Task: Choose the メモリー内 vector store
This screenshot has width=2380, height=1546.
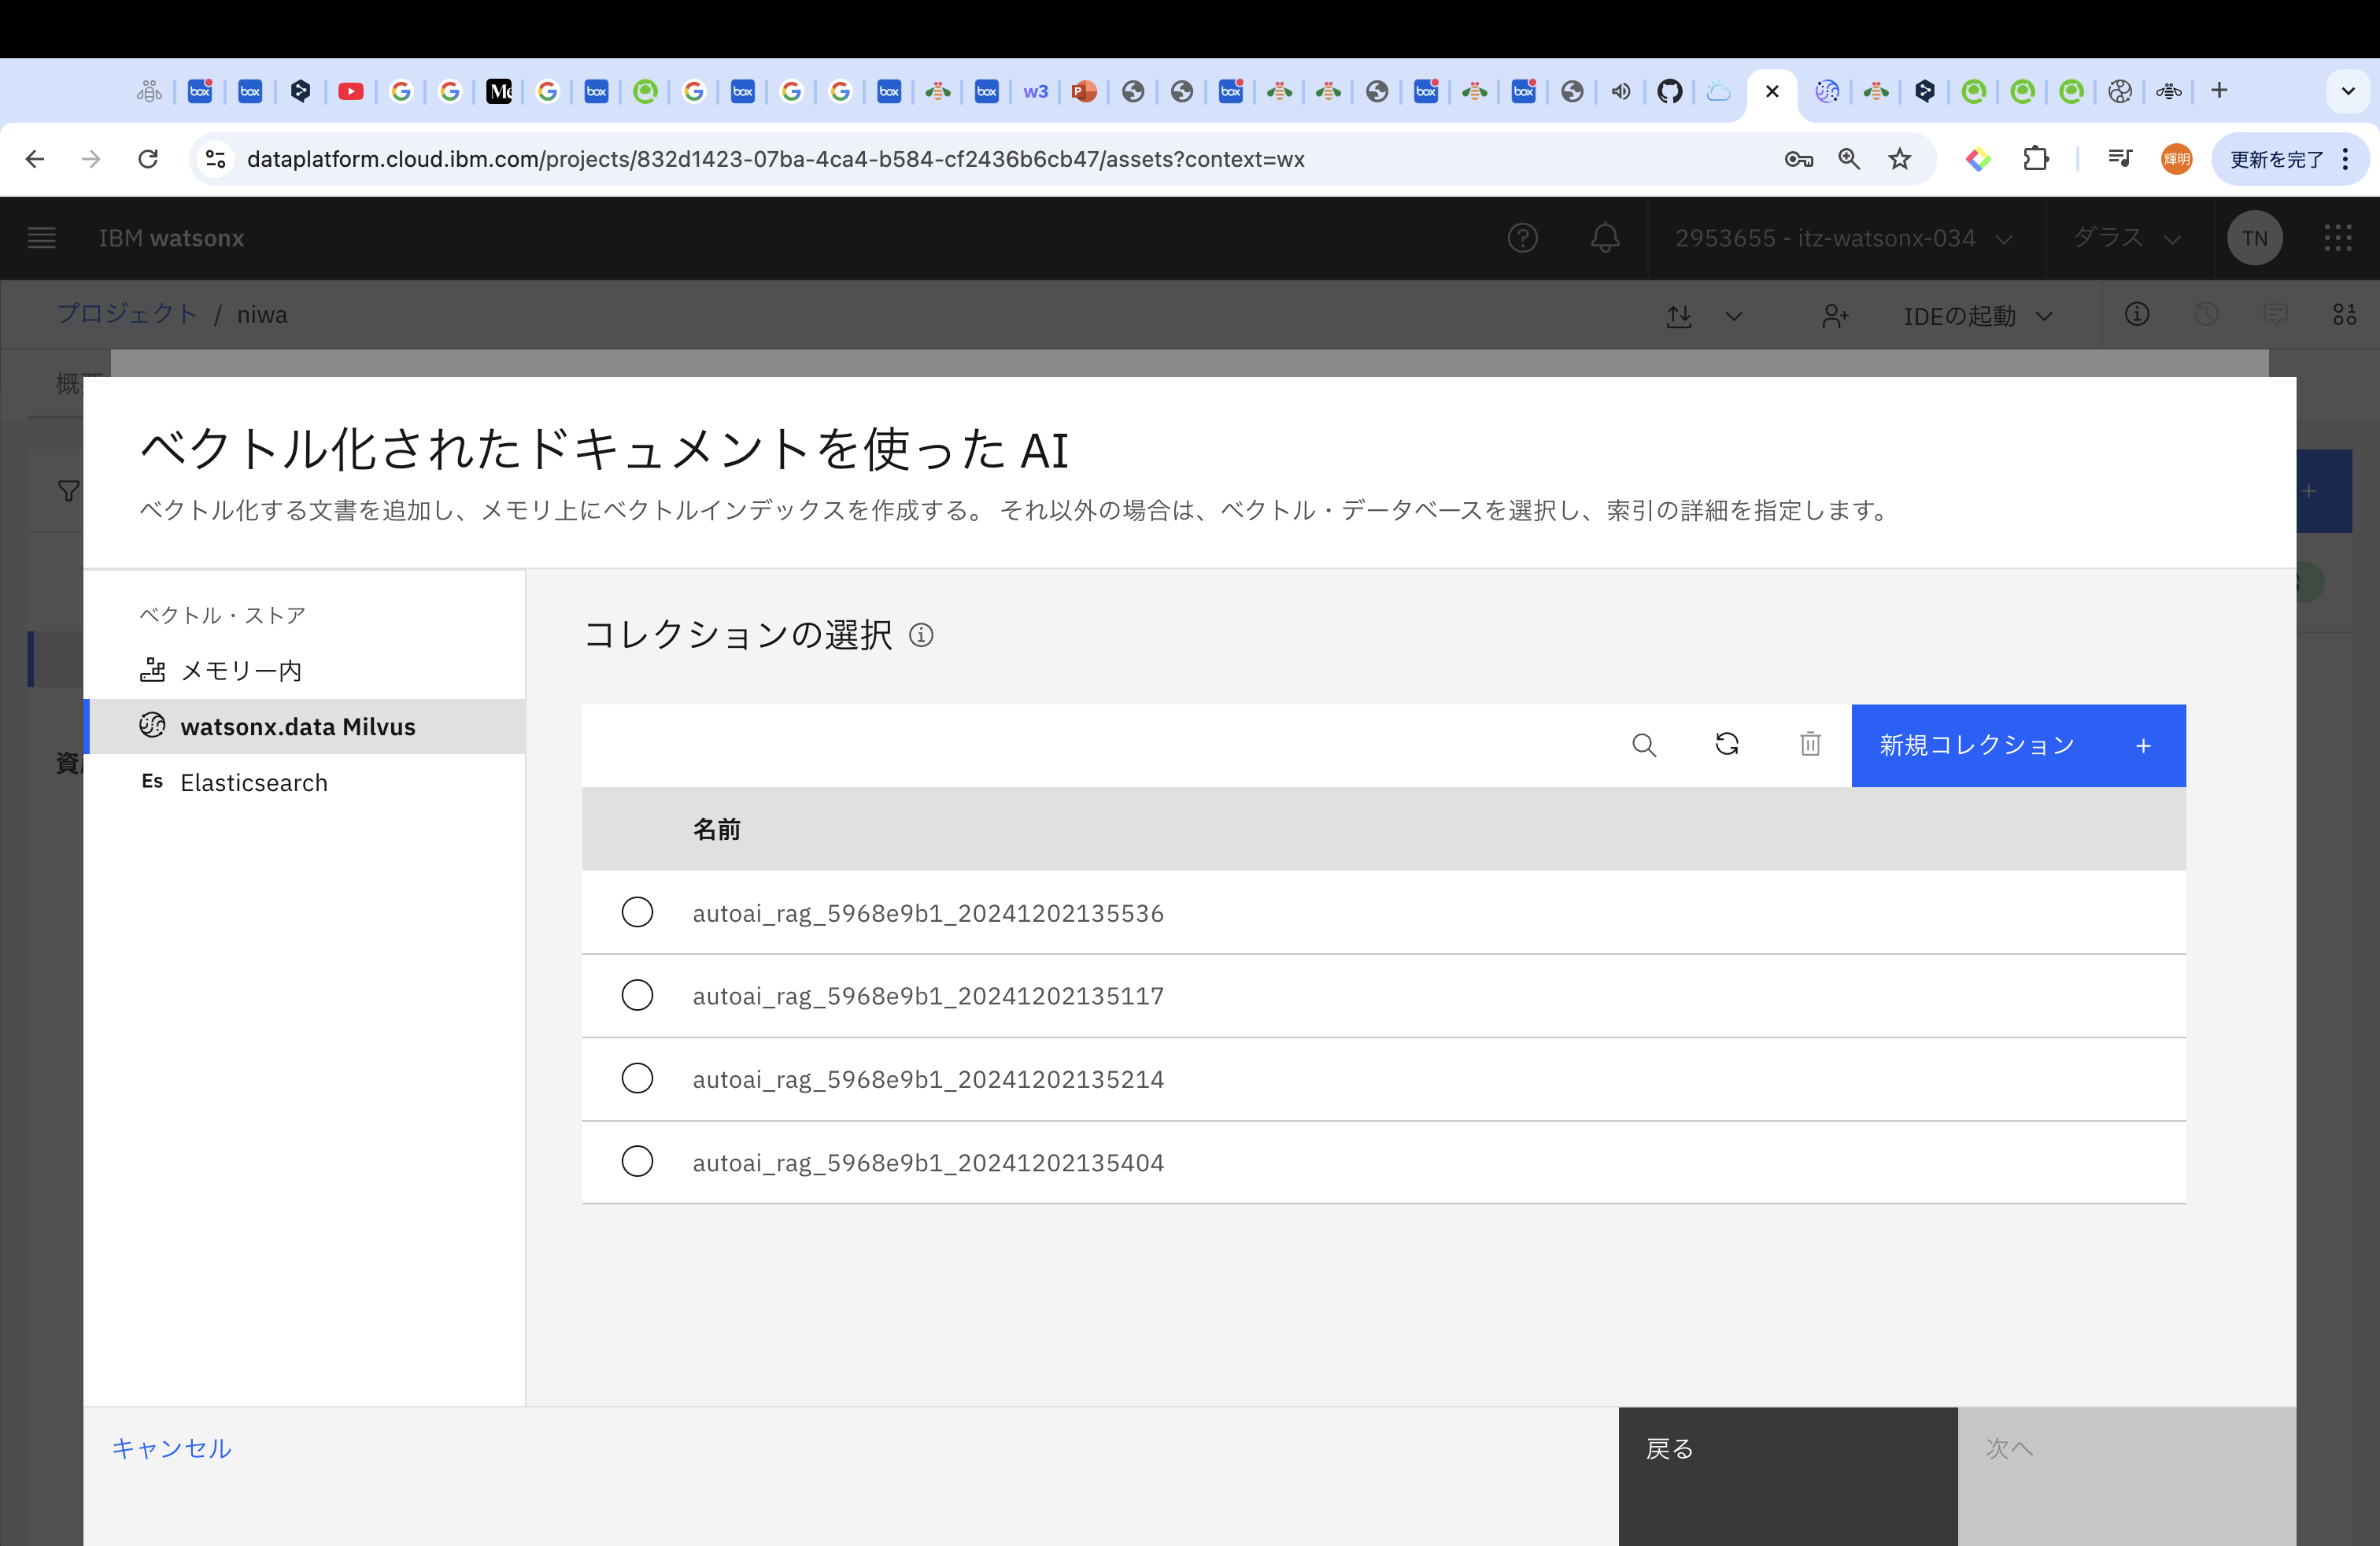Action: coord(241,671)
